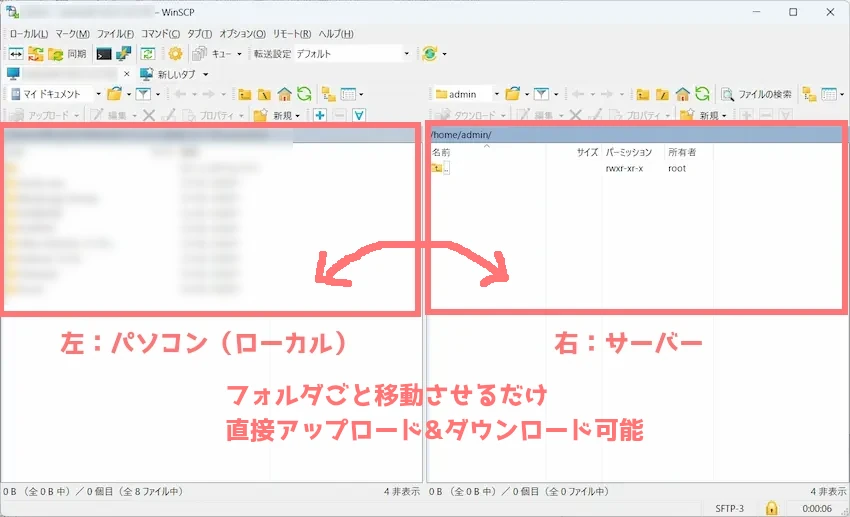Screen dimensions: 850x517
Task: Click the globe session refresh icon
Action: click(x=429, y=54)
